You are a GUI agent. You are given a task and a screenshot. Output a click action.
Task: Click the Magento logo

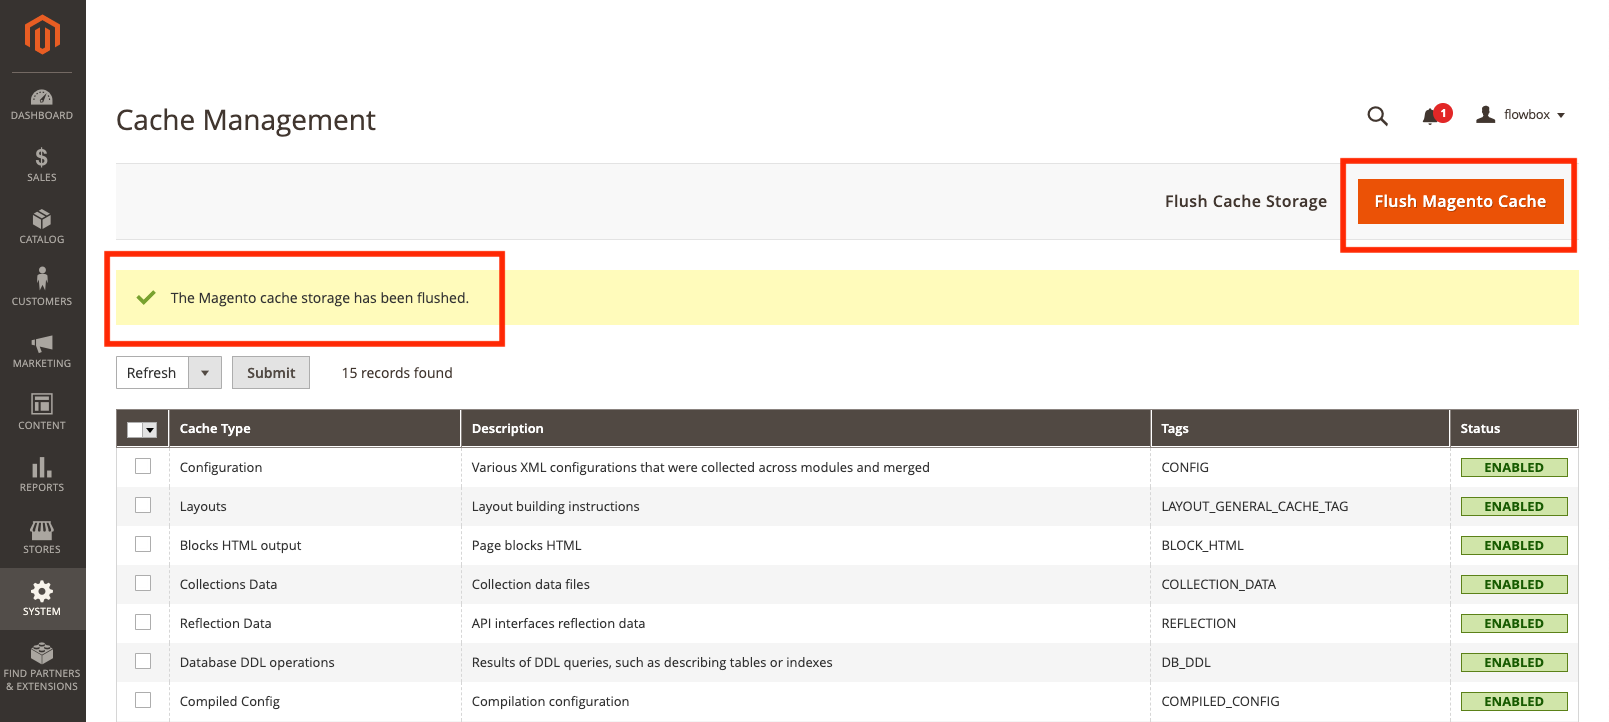click(x=42, y=35)
